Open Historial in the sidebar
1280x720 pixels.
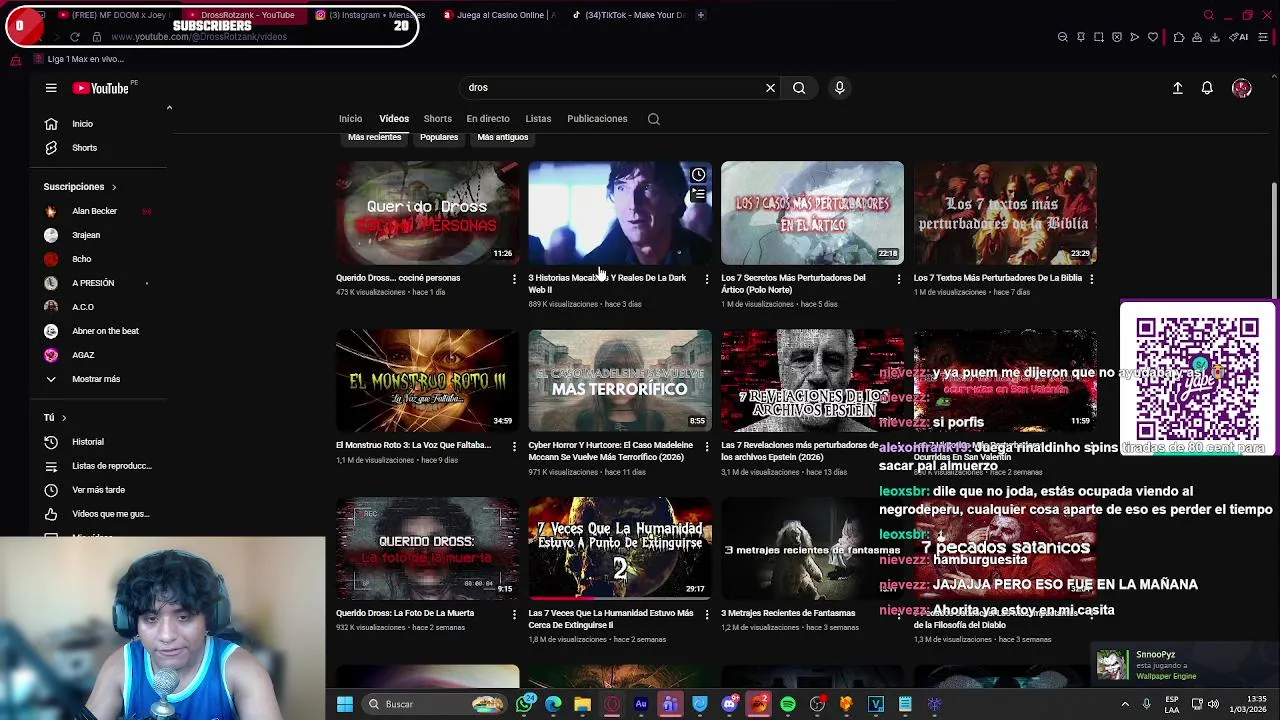tap(88, 442)
